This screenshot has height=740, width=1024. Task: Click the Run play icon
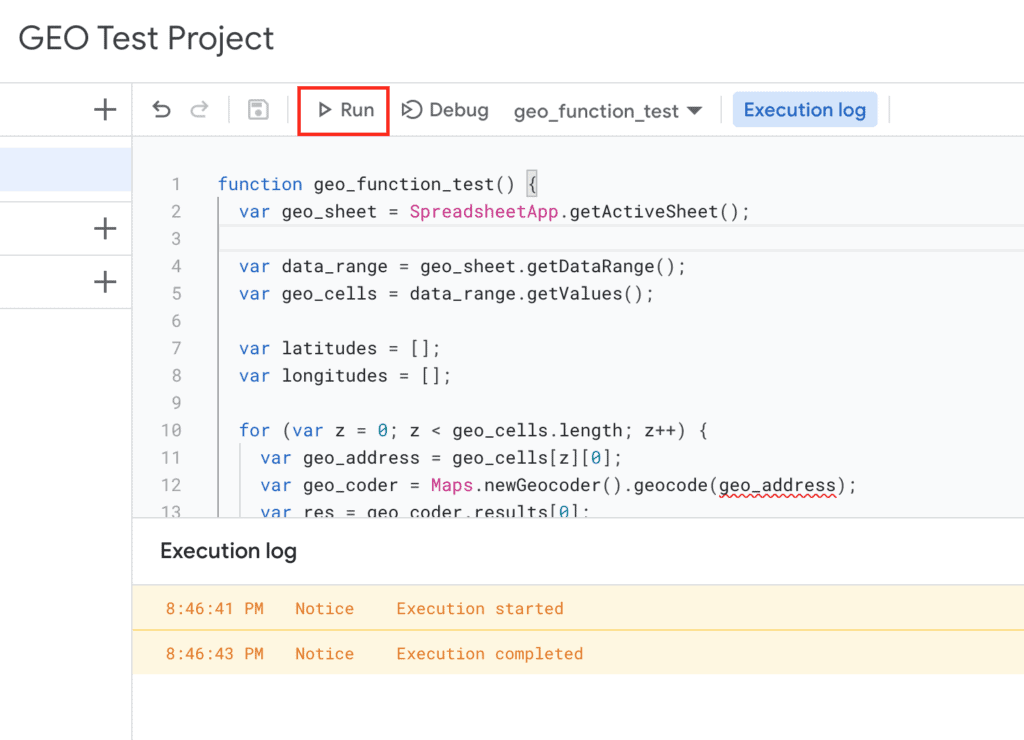coord(323,111)
